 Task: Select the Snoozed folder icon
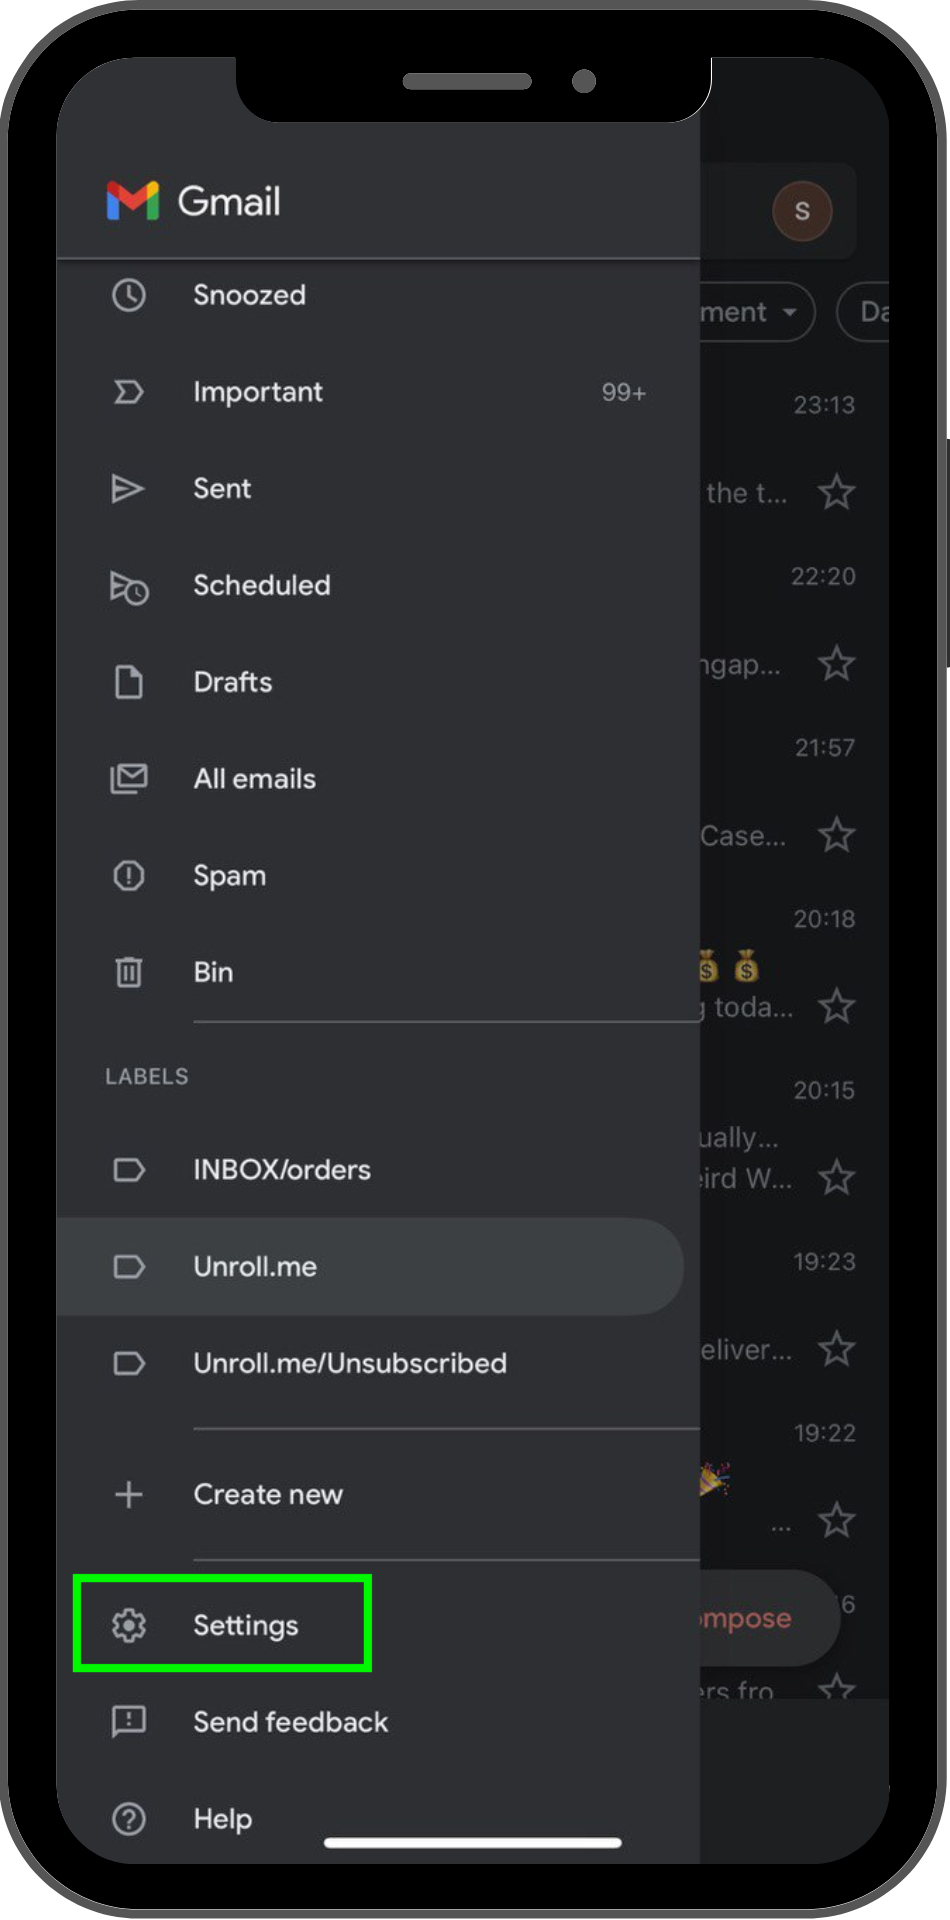128,295
